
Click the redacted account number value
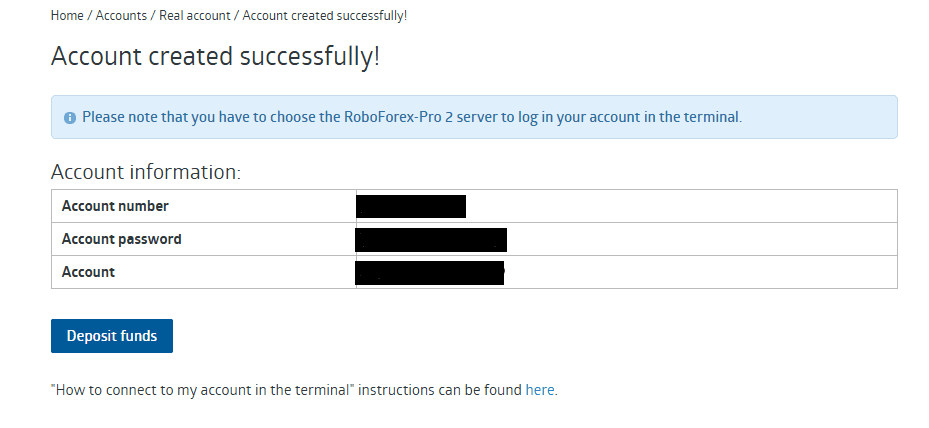pos(411,206)
